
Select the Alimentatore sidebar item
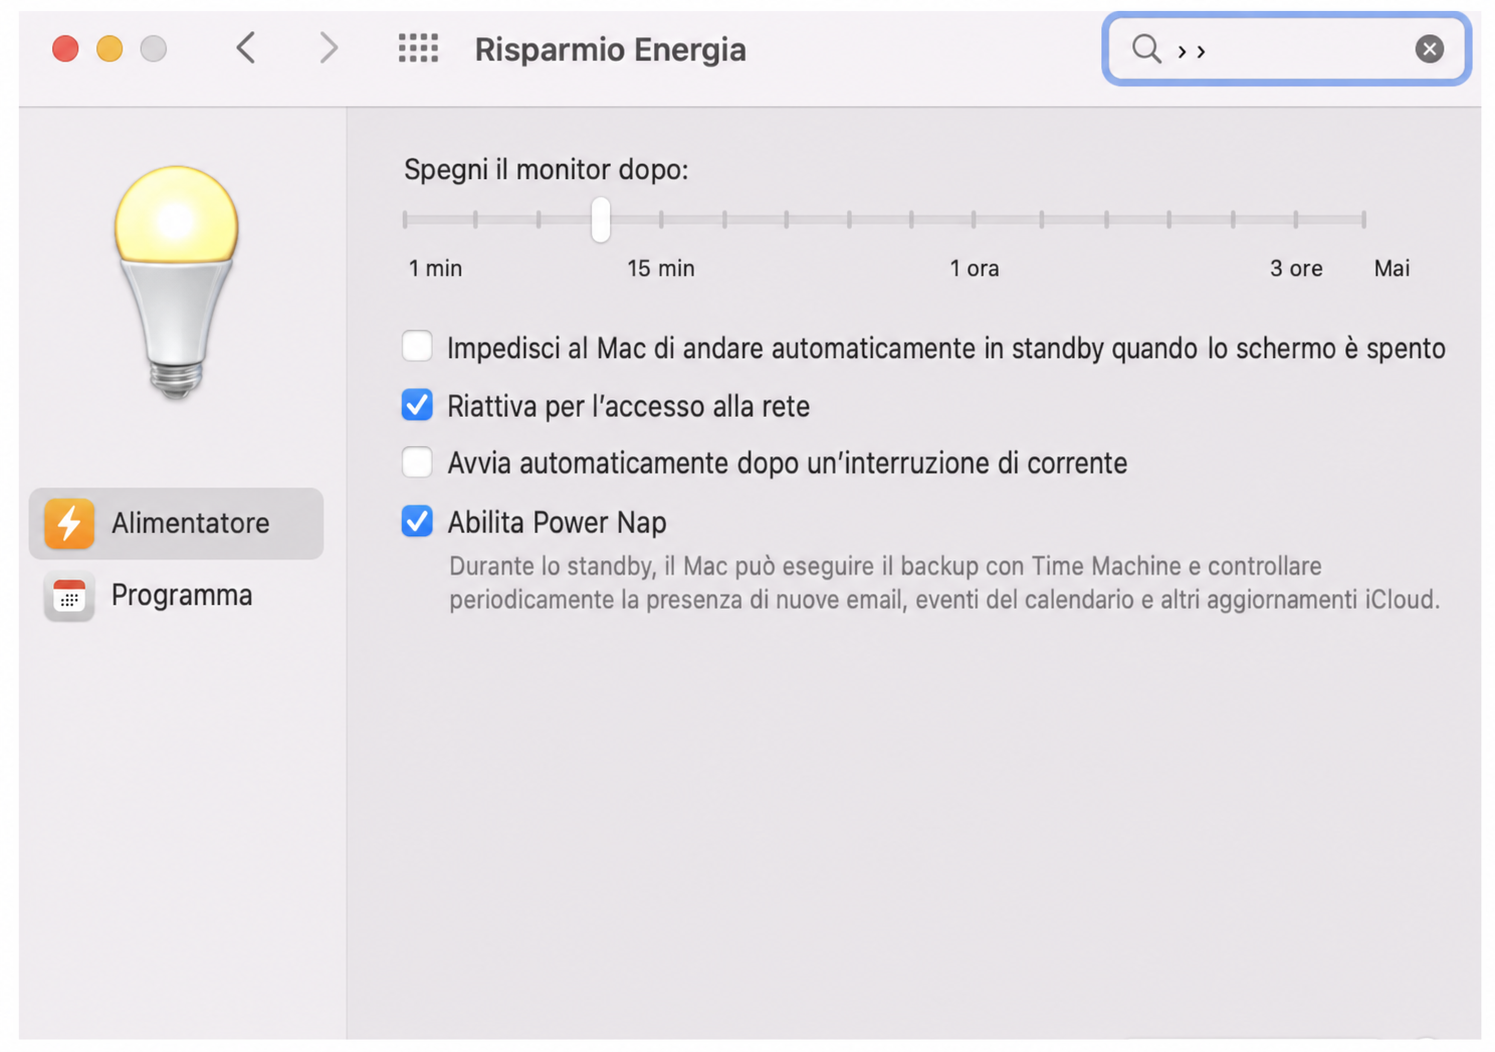click(176, 523)
